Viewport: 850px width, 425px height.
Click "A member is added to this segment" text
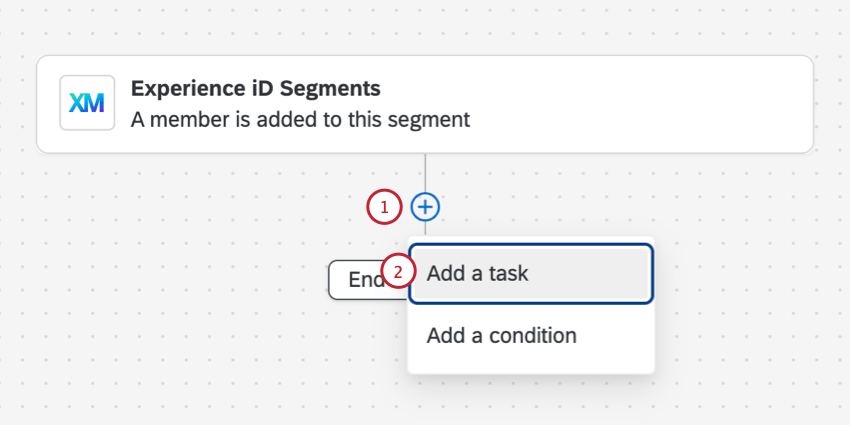pyautogui.click(x=300, y=120)
